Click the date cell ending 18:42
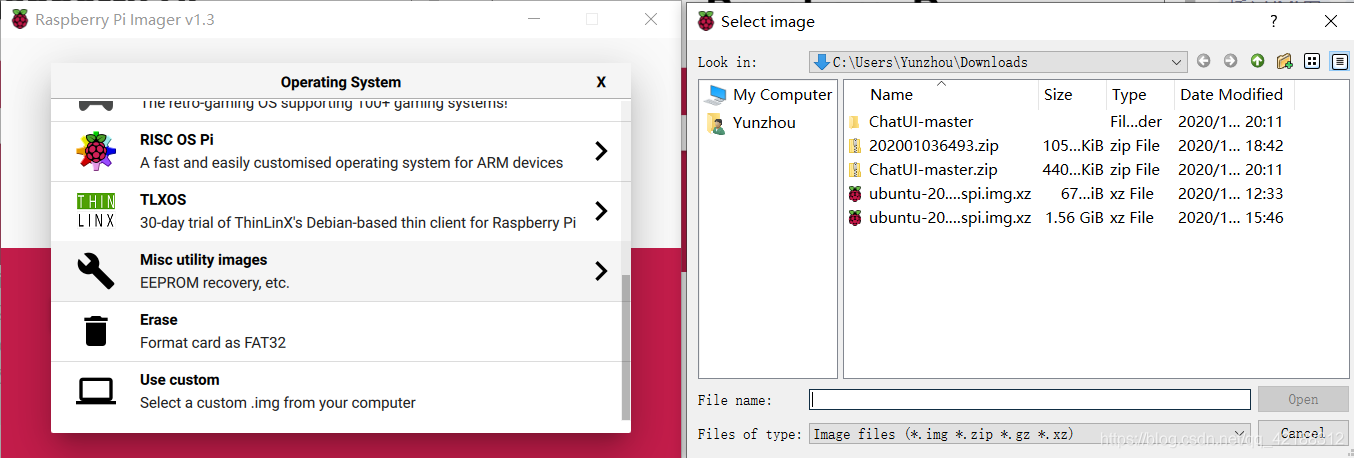 click(1230, 146)
